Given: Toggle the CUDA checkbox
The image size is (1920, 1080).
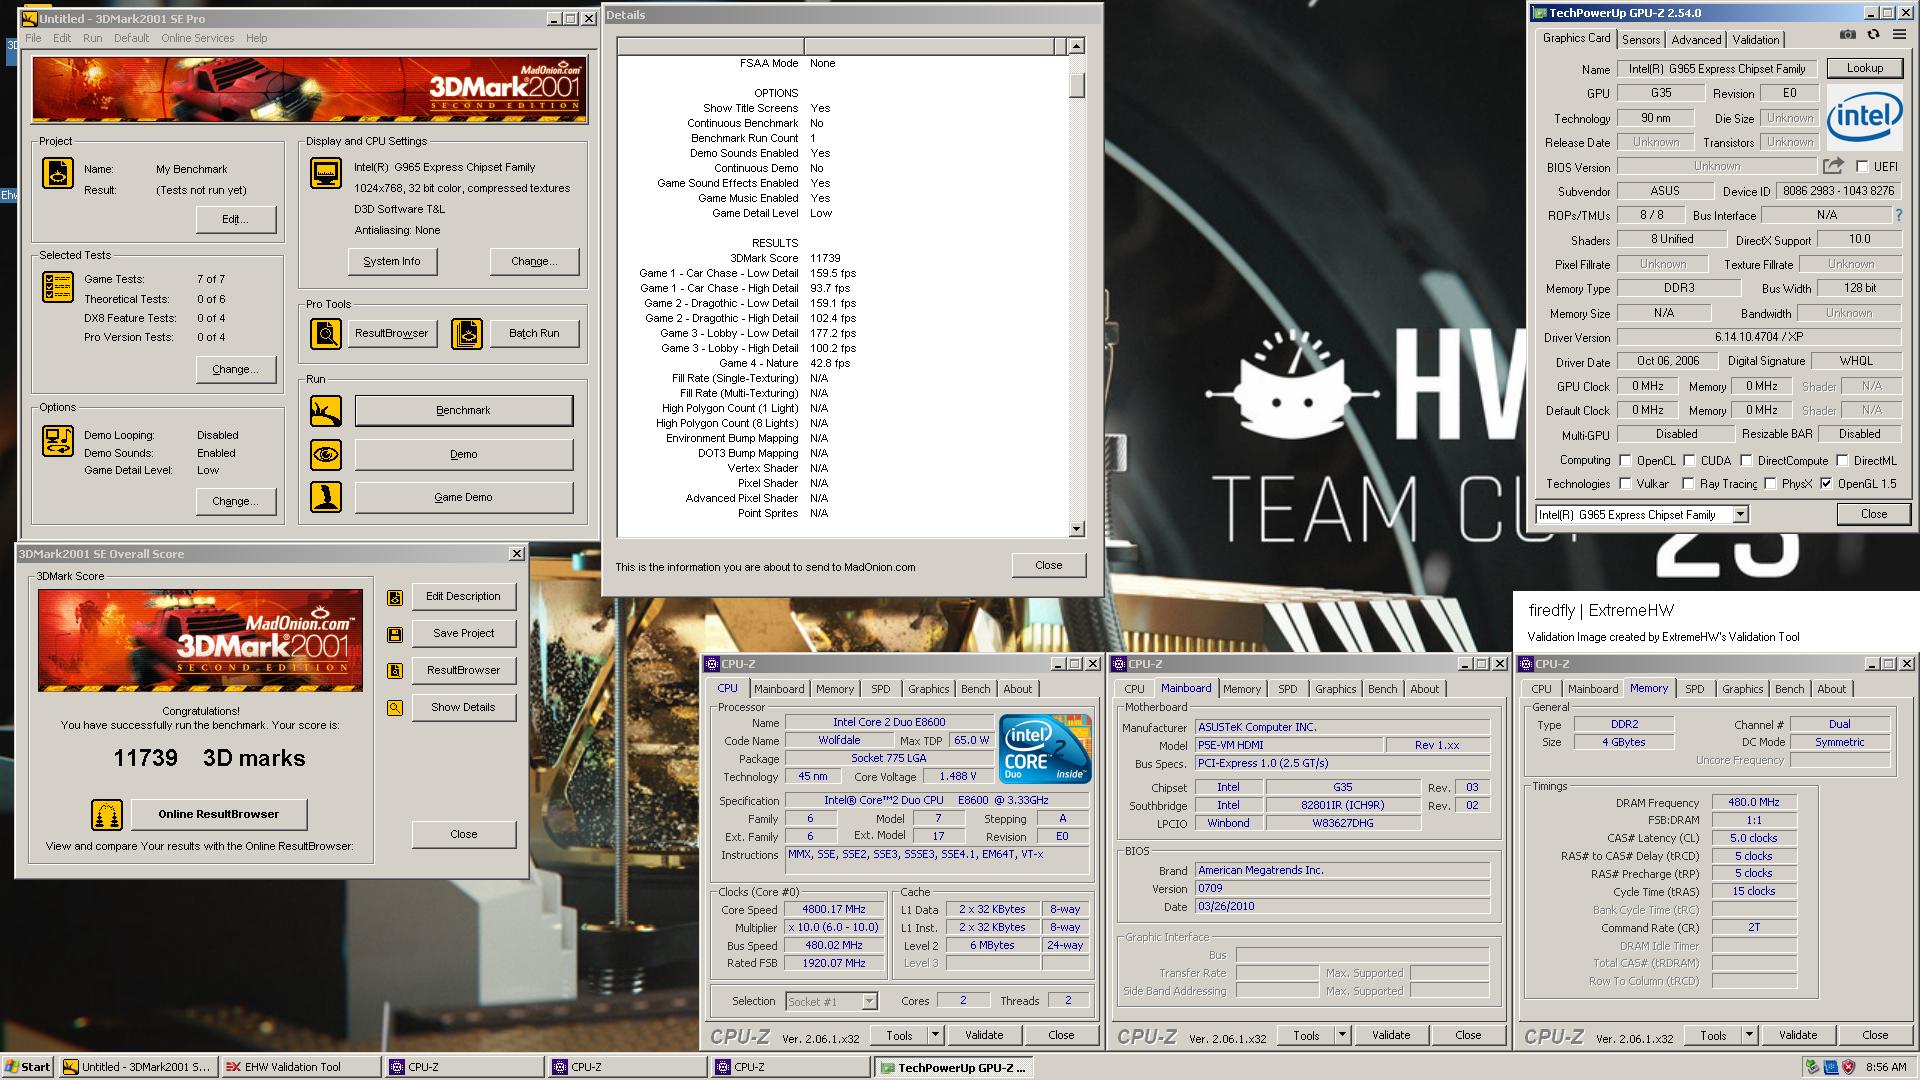Looking at the screenshot, I should click(1689, 461).
